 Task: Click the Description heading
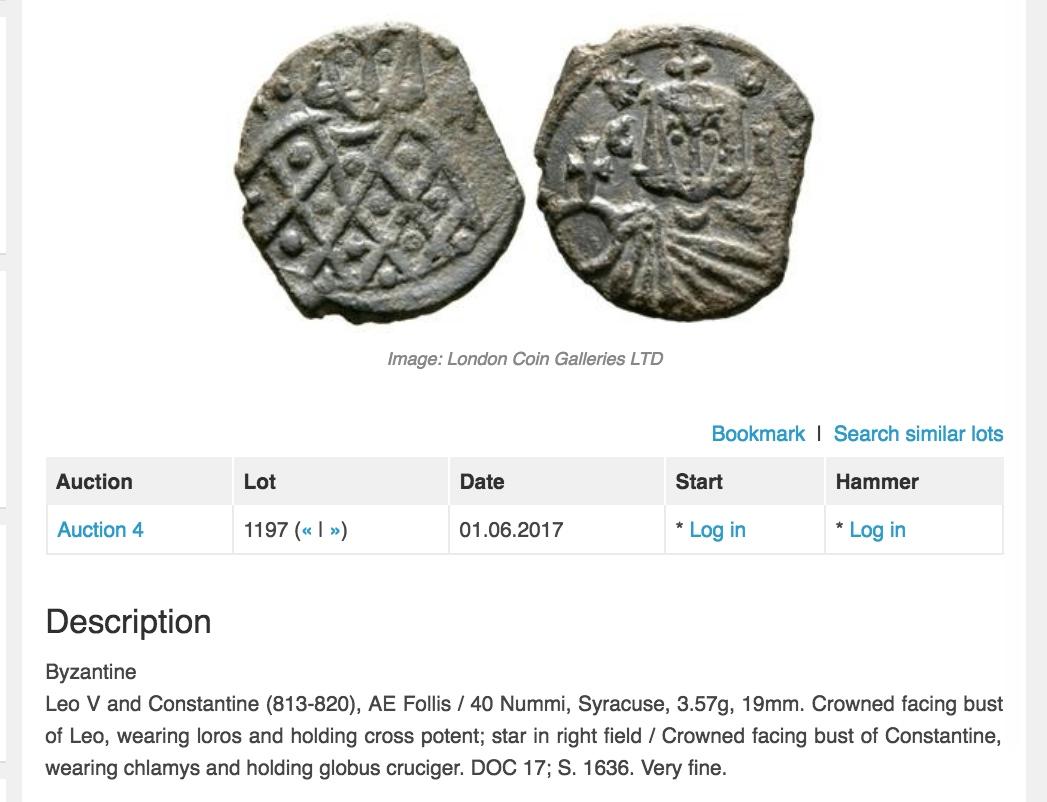(x=128, y=622)
